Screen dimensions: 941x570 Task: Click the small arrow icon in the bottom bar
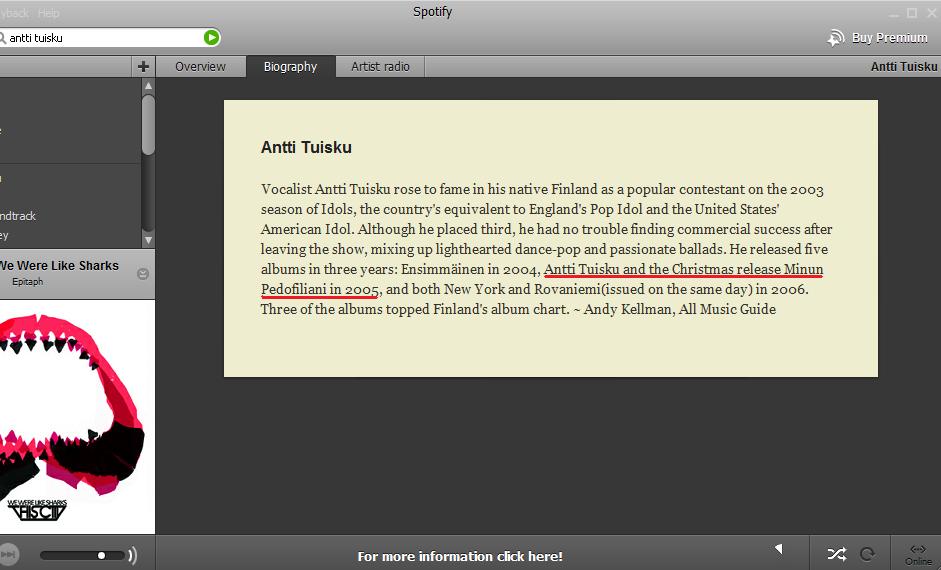[x=779, y=548]
